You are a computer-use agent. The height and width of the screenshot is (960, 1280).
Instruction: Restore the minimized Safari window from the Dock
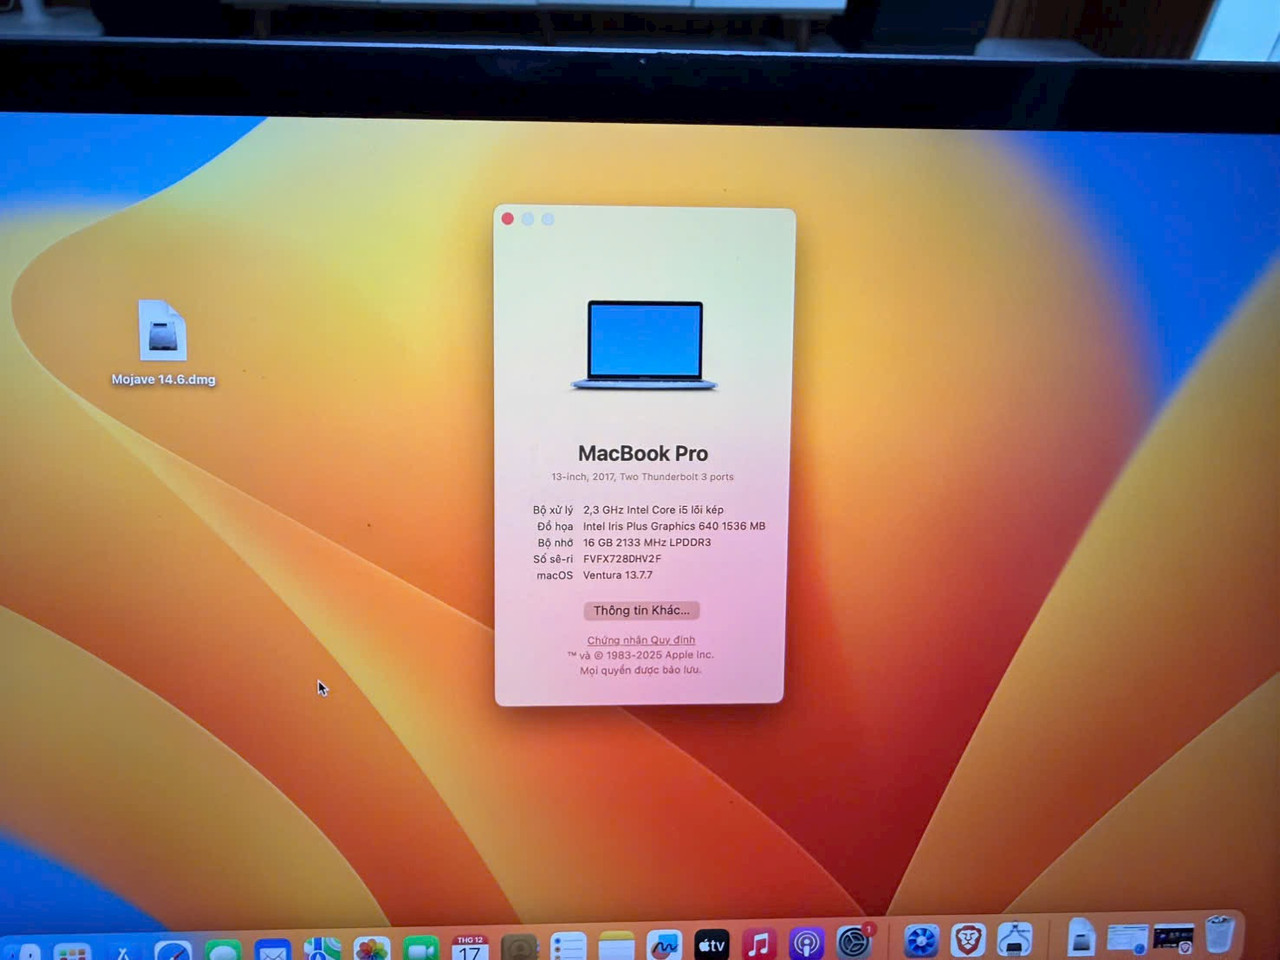[1127, 938]
